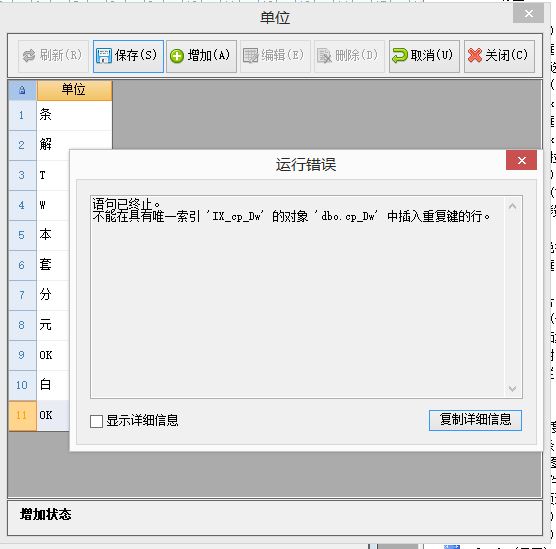Image resolution: width=556 pixels, height=549 pixels.
Task: Select the cell containing W
Action: point(53,205)
